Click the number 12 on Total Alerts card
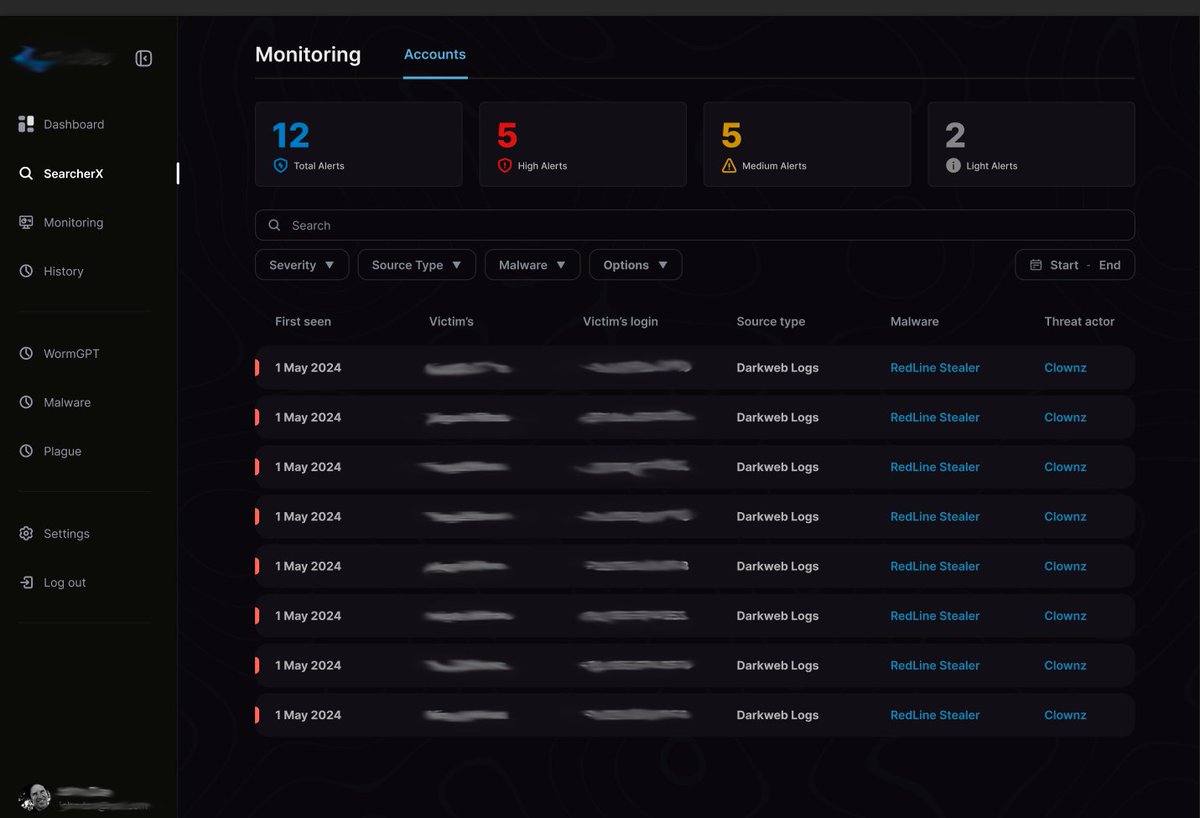Viewport: 1200px width, 818px height. 291,135
